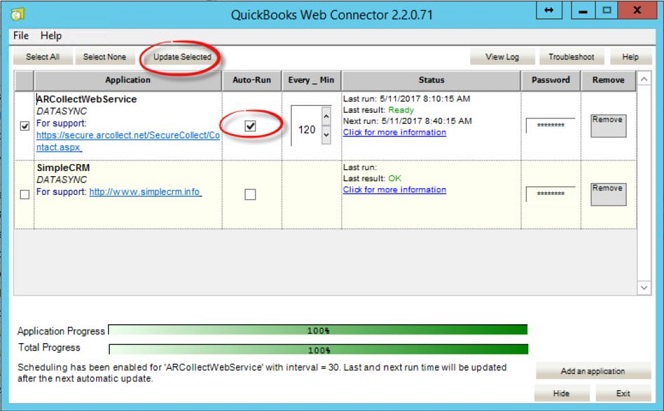Click the Application Progress bar

(x=318, y=330)
